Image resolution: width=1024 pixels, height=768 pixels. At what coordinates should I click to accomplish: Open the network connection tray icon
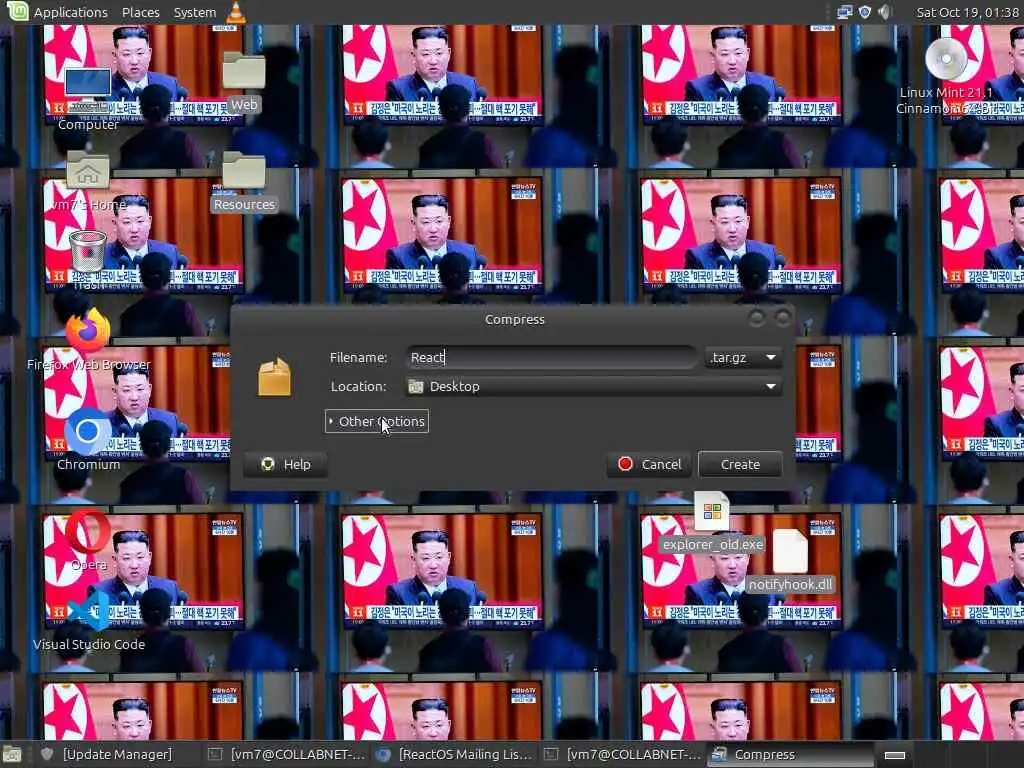pyautogui.click(x=844, y=12)
